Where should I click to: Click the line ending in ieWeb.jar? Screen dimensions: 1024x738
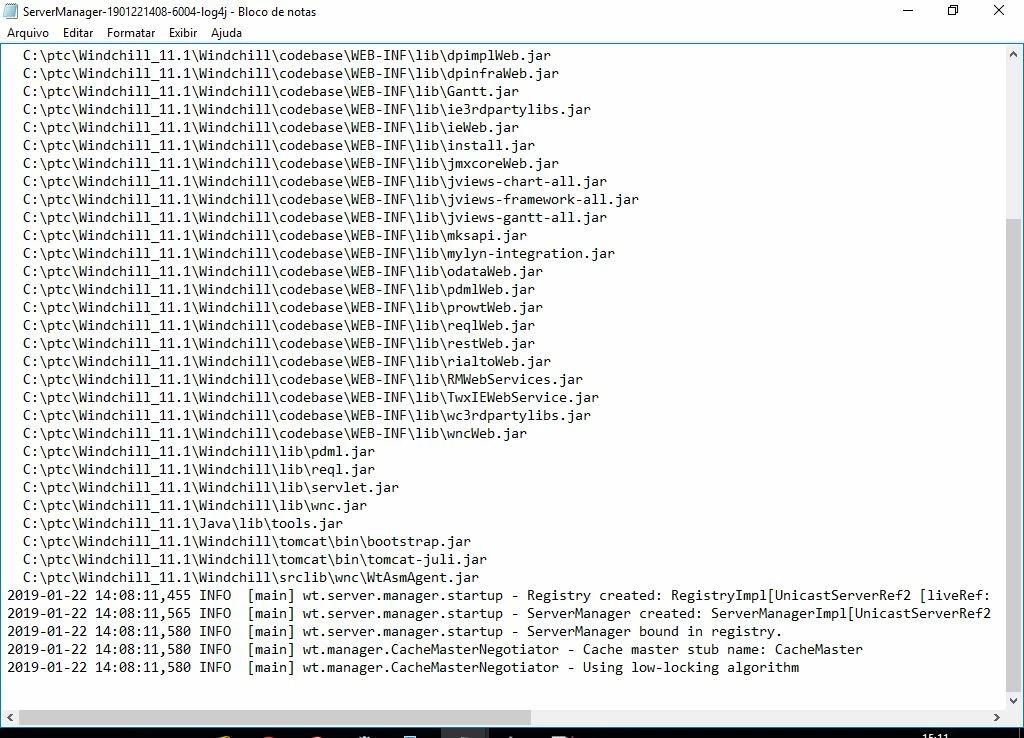point(271,127)
